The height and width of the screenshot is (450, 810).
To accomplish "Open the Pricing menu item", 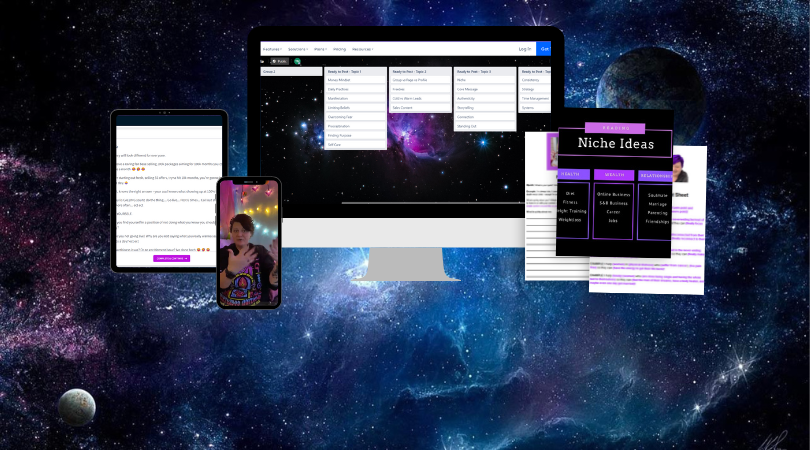I will tap(340, 48).
